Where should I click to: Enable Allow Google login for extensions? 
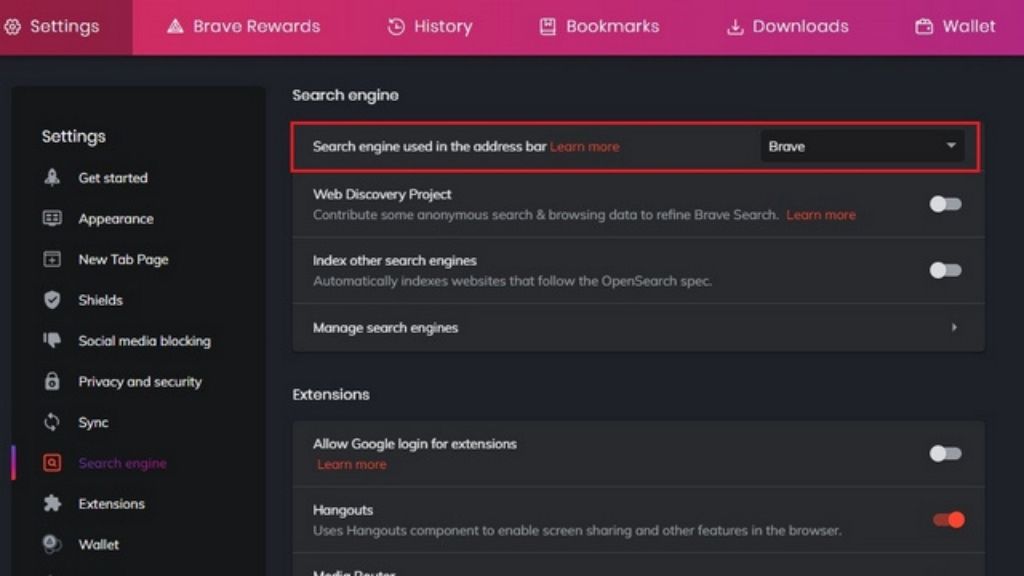(945, 454)
